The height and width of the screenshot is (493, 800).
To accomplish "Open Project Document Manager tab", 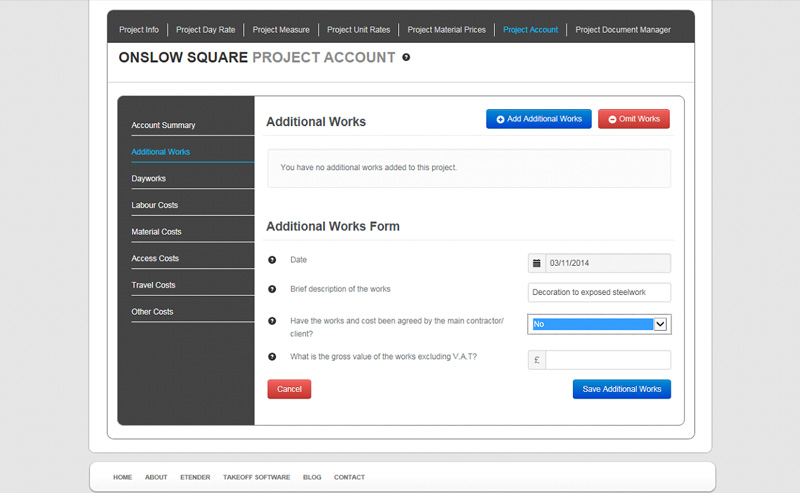I will click(x=623, y=30).
